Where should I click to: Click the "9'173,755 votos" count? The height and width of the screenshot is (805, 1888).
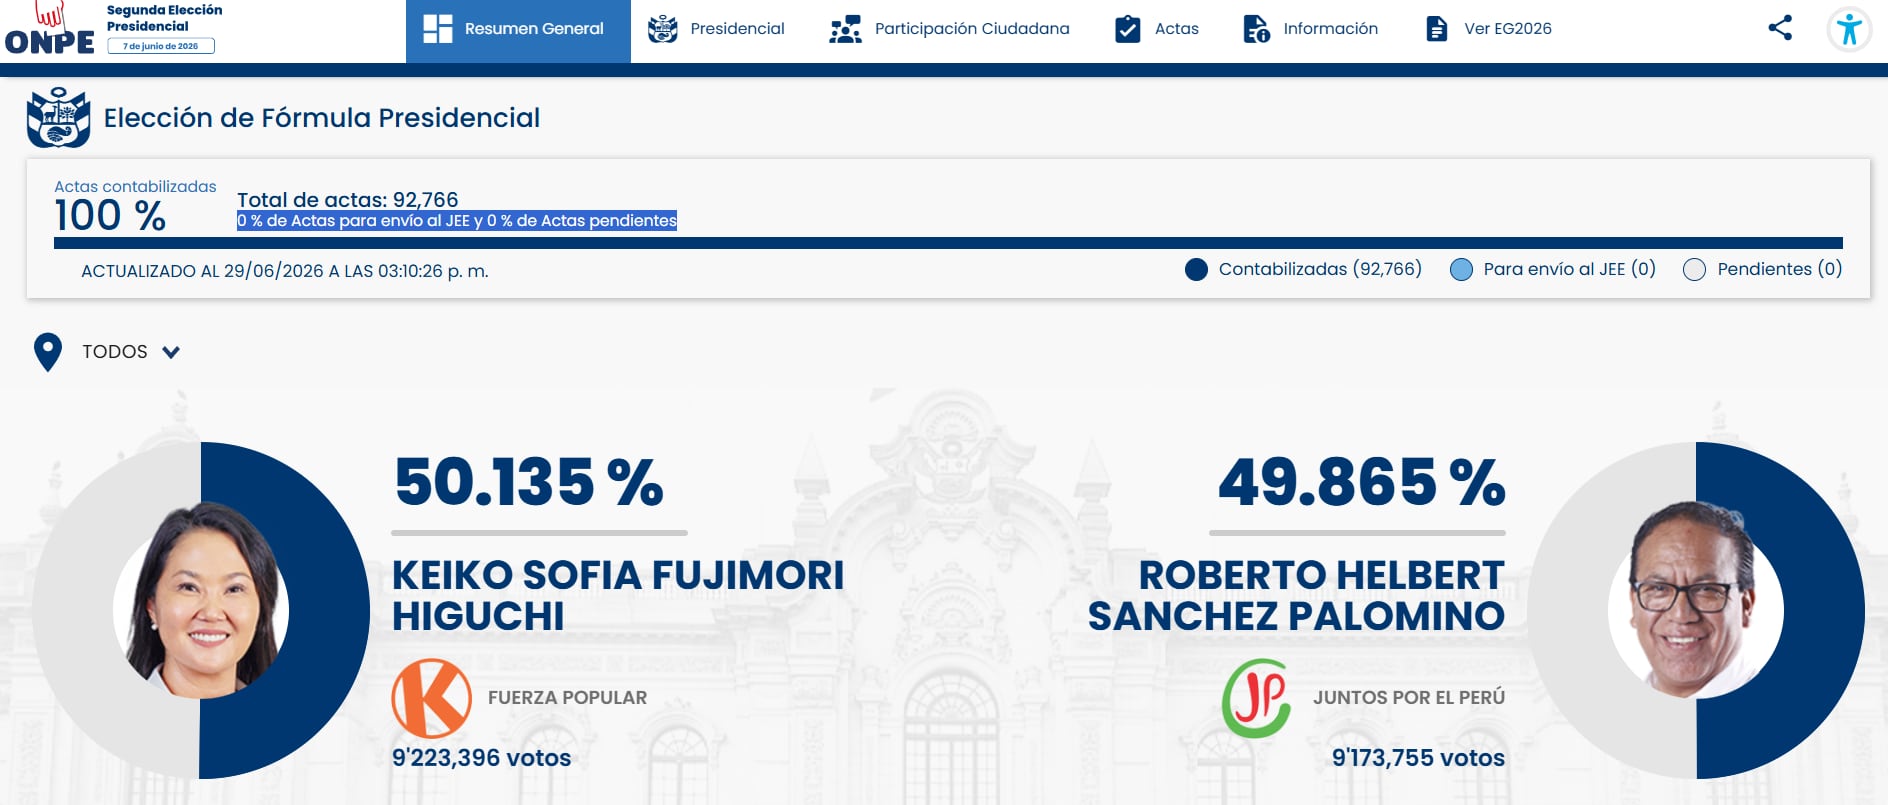[x=1418, y=758]
